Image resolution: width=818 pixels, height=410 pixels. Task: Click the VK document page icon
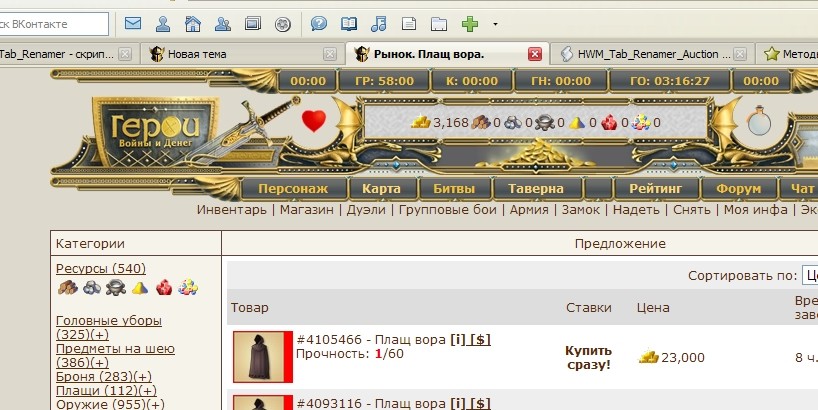click(409, 24)
